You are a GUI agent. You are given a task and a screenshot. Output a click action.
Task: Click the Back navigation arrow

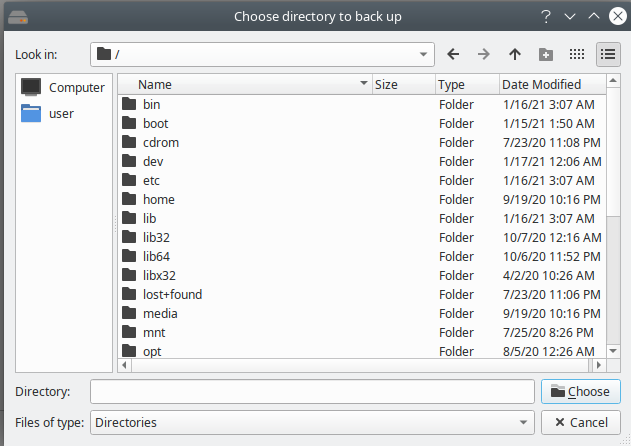tap(453, 54)
